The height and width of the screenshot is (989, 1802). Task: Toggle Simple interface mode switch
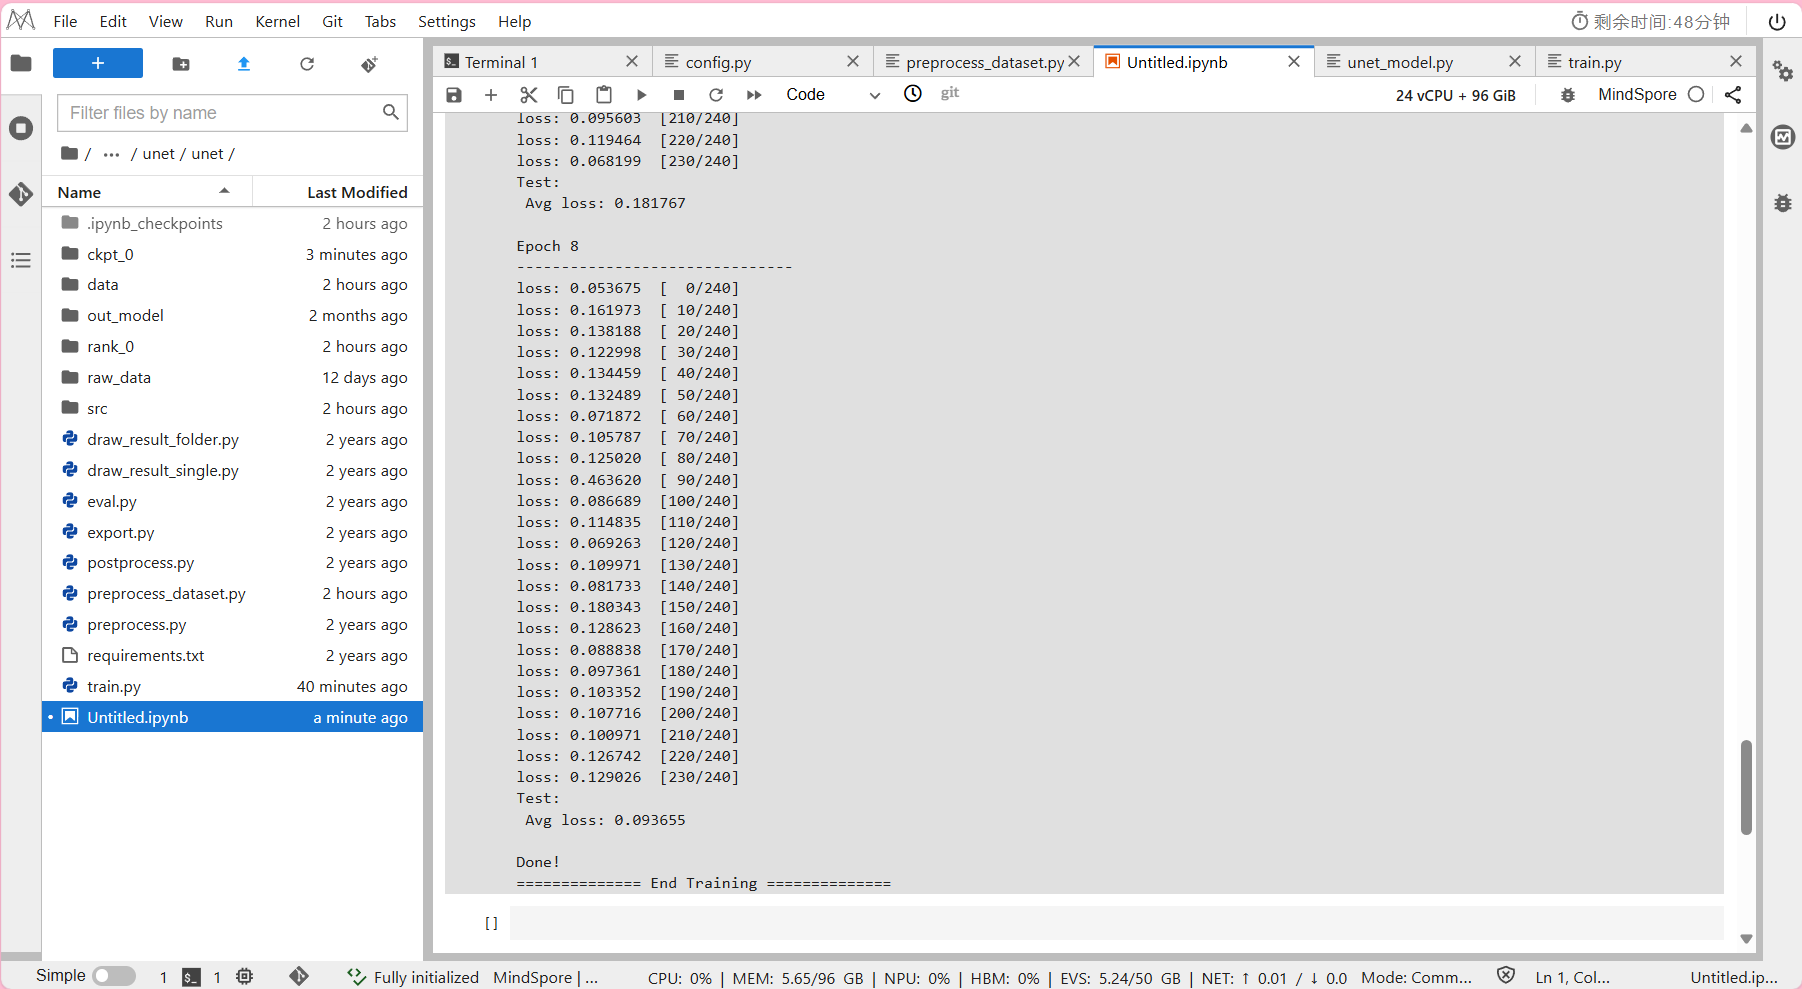(x=114, y=976)
